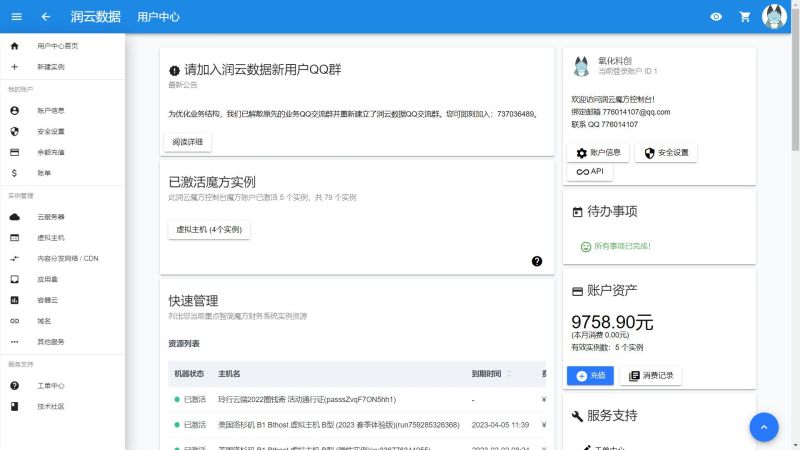The image size is (800, 450).
Task: Click 安全设置 button in the profile card
Action: coord(666,153)
